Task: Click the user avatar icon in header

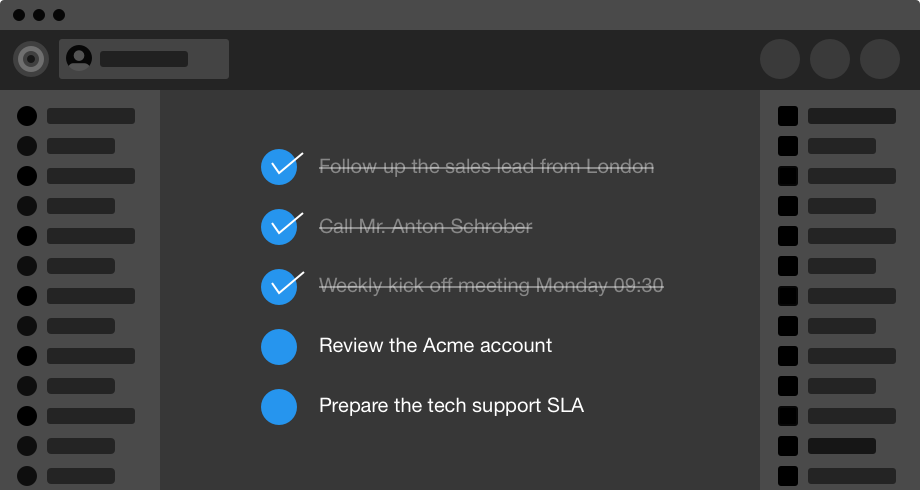Action: tap(78, 59)
